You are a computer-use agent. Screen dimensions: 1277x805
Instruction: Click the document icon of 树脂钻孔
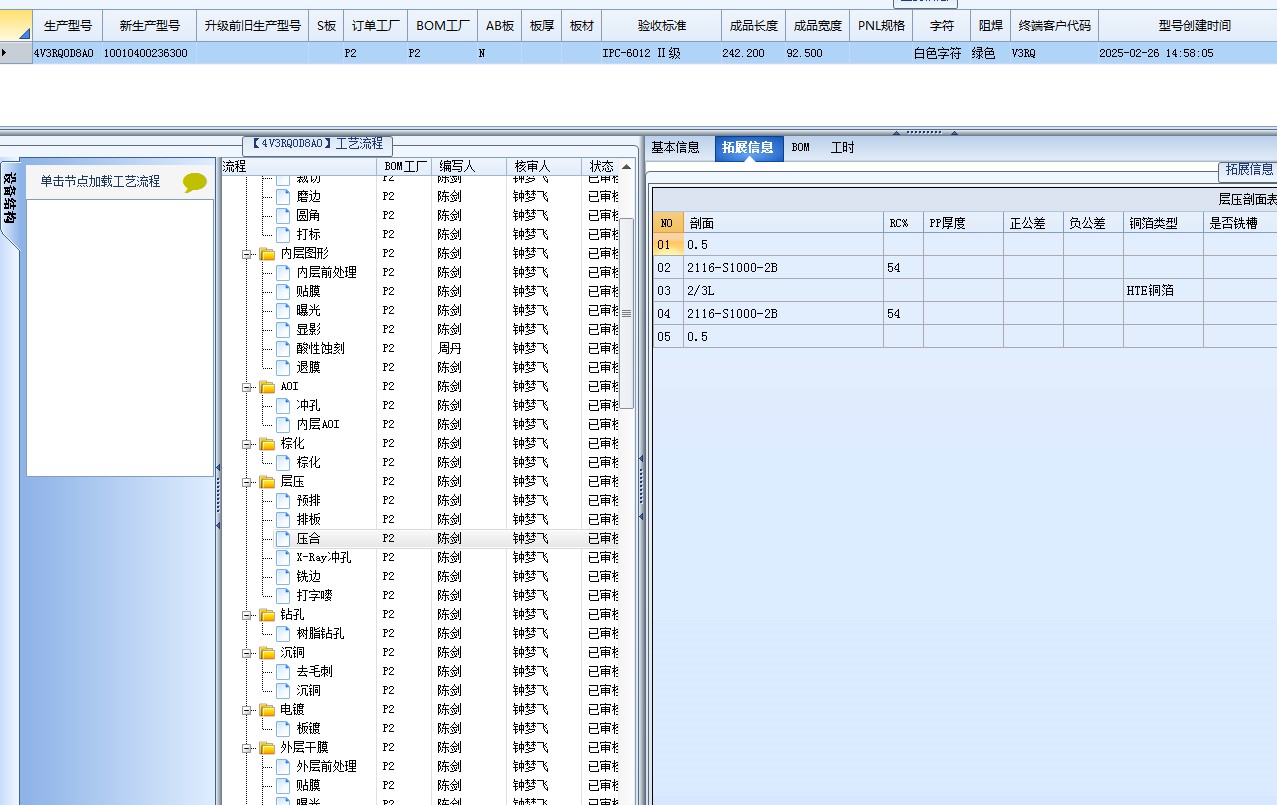[283, 633]
